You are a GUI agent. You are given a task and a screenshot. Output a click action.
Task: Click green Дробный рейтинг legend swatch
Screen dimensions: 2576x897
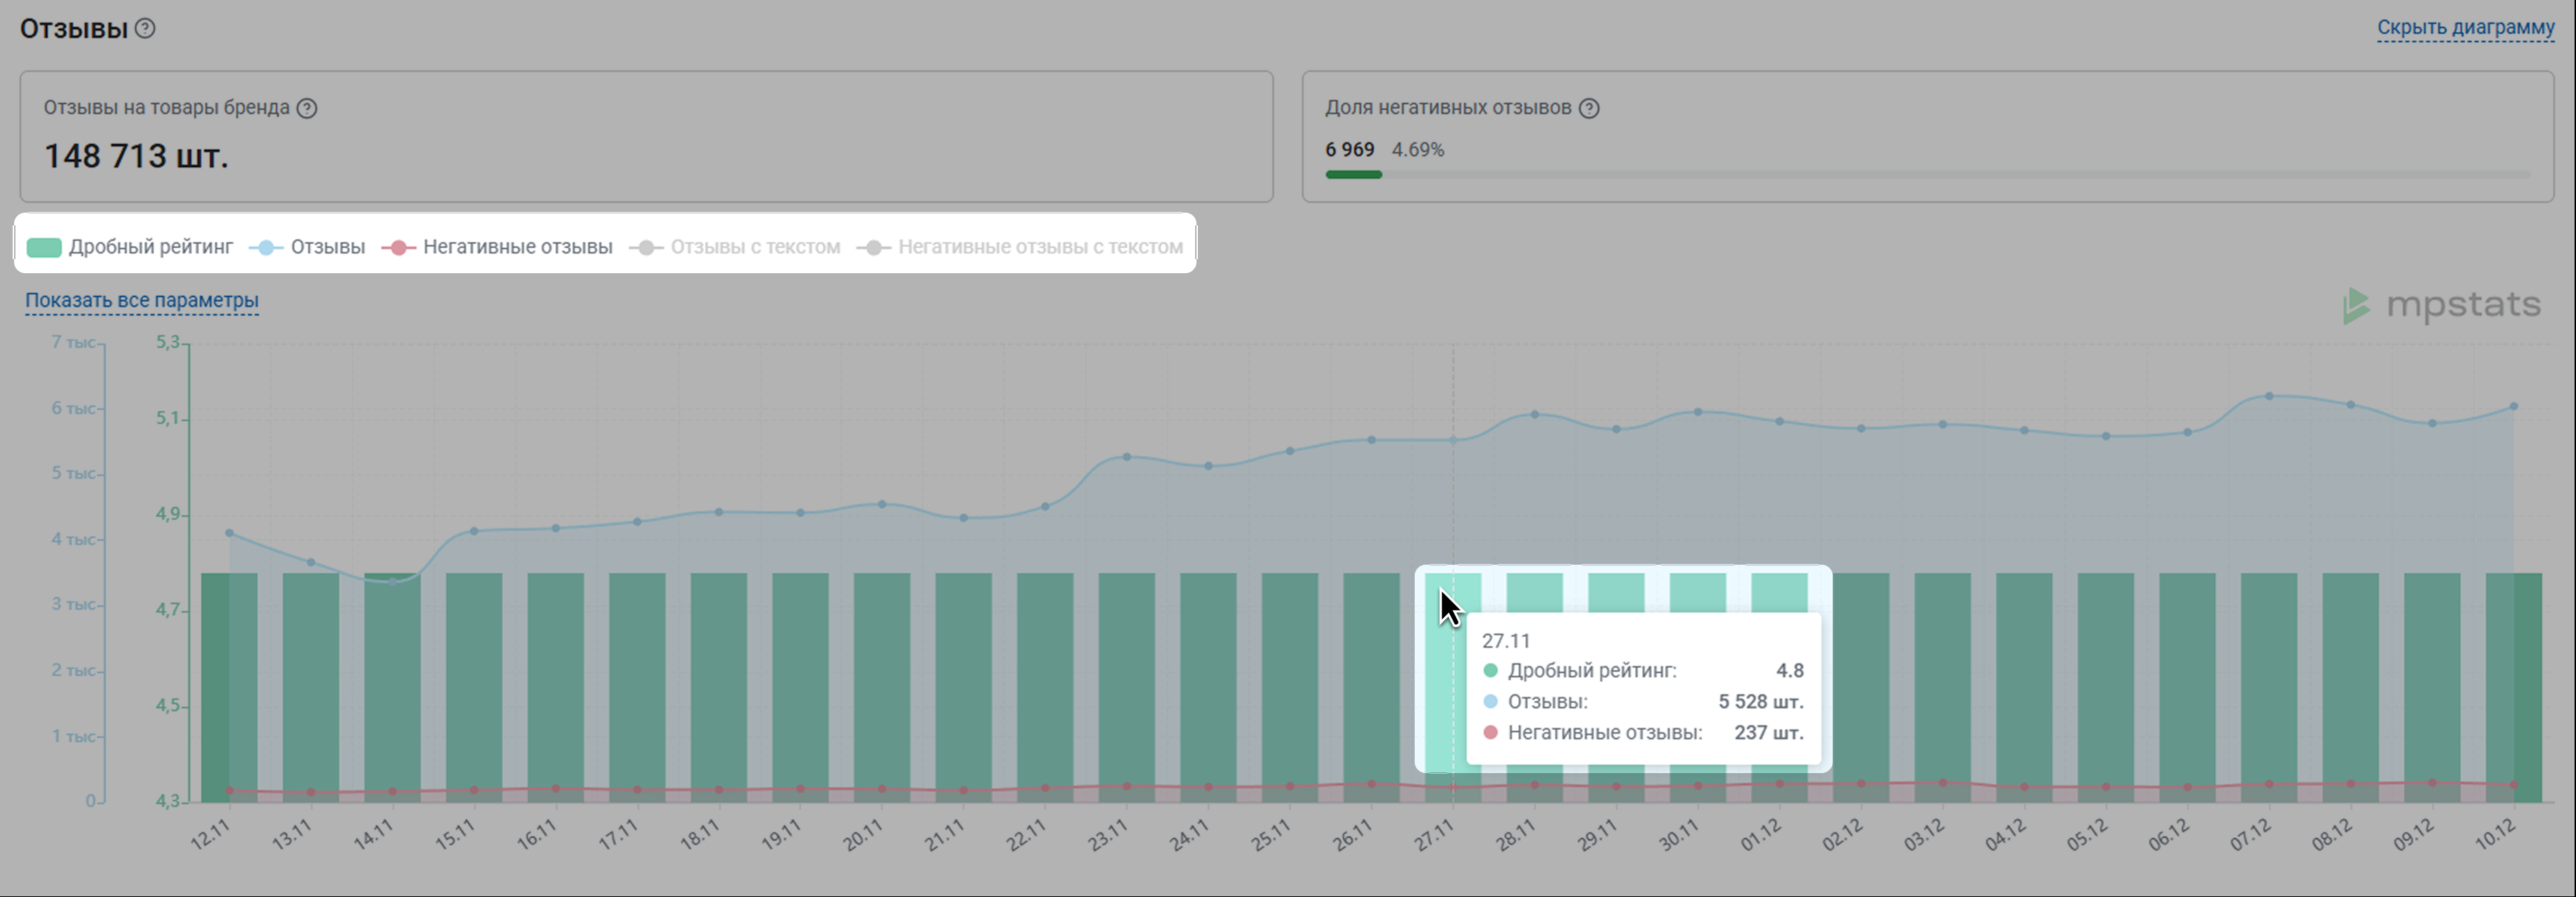[x=44, y=247]
